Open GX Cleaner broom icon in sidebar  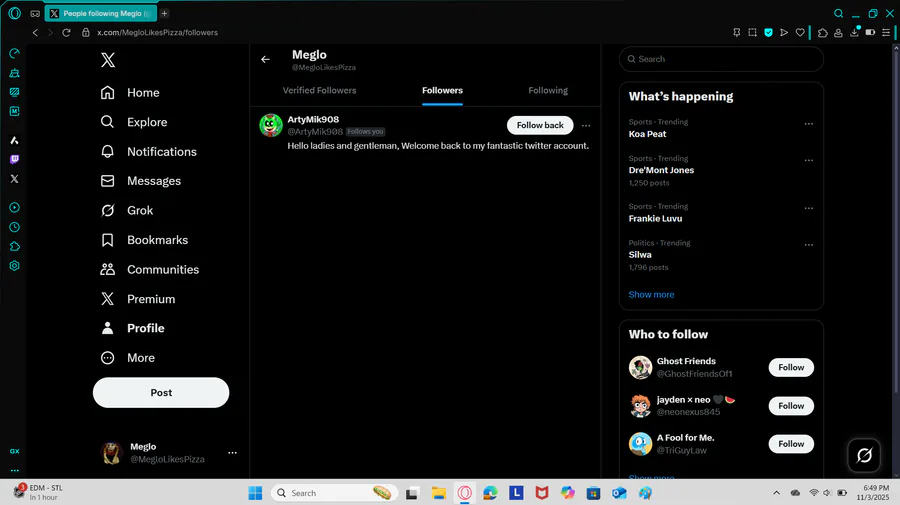pyautogui.click(x=14, y=73)
